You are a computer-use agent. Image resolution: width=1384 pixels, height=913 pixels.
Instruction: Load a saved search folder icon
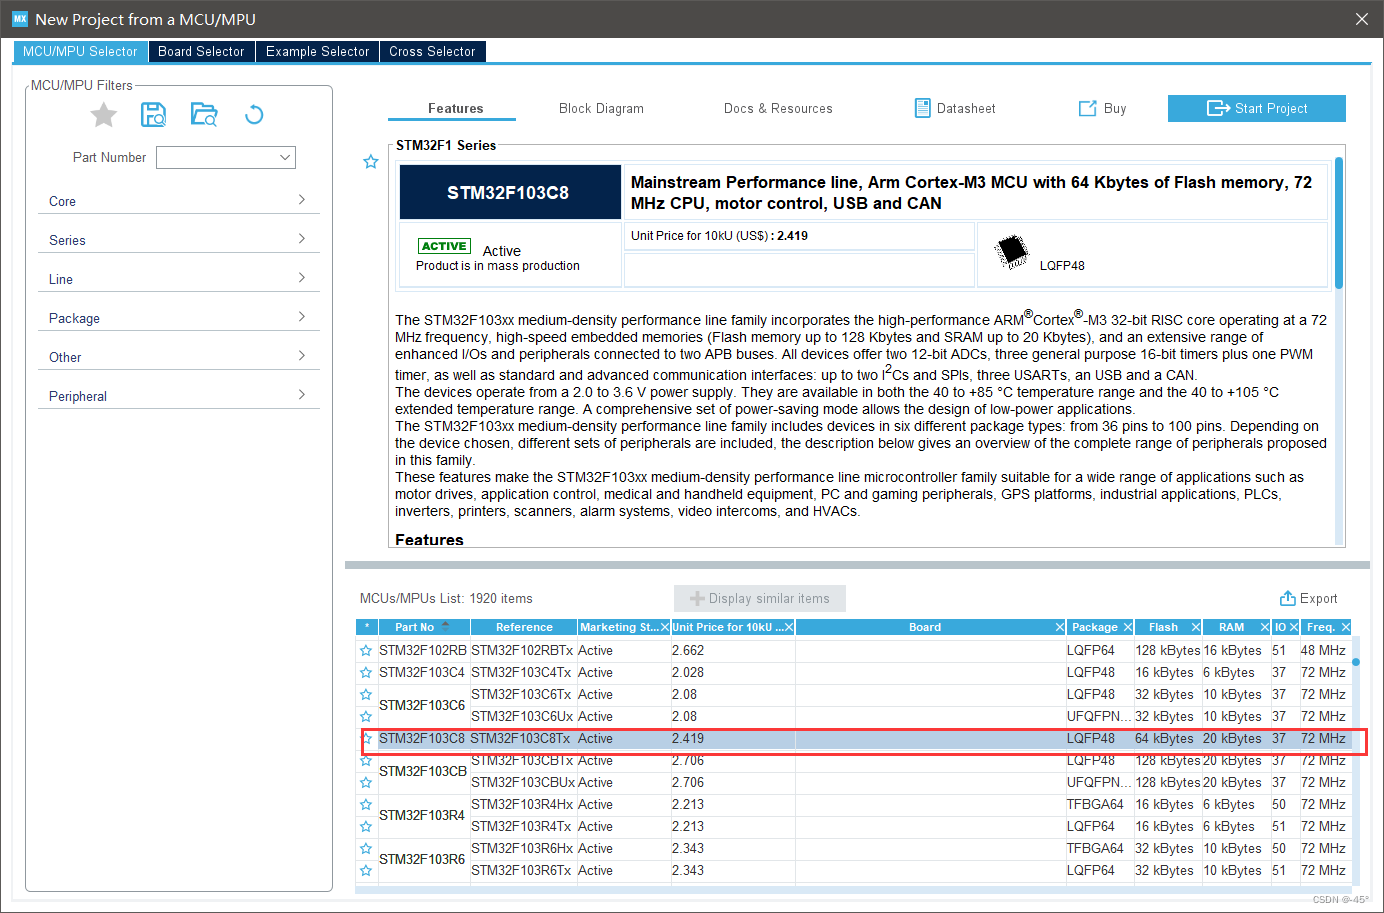[x=204, y=114]
